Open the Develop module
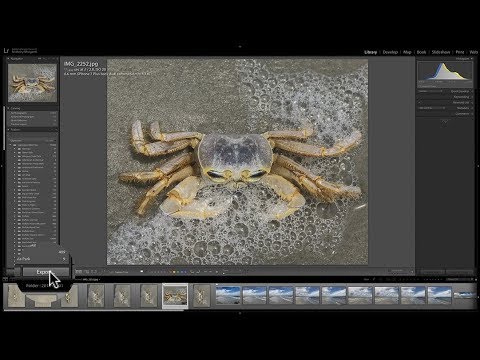The image size is (480, 360). click(390, 52)
